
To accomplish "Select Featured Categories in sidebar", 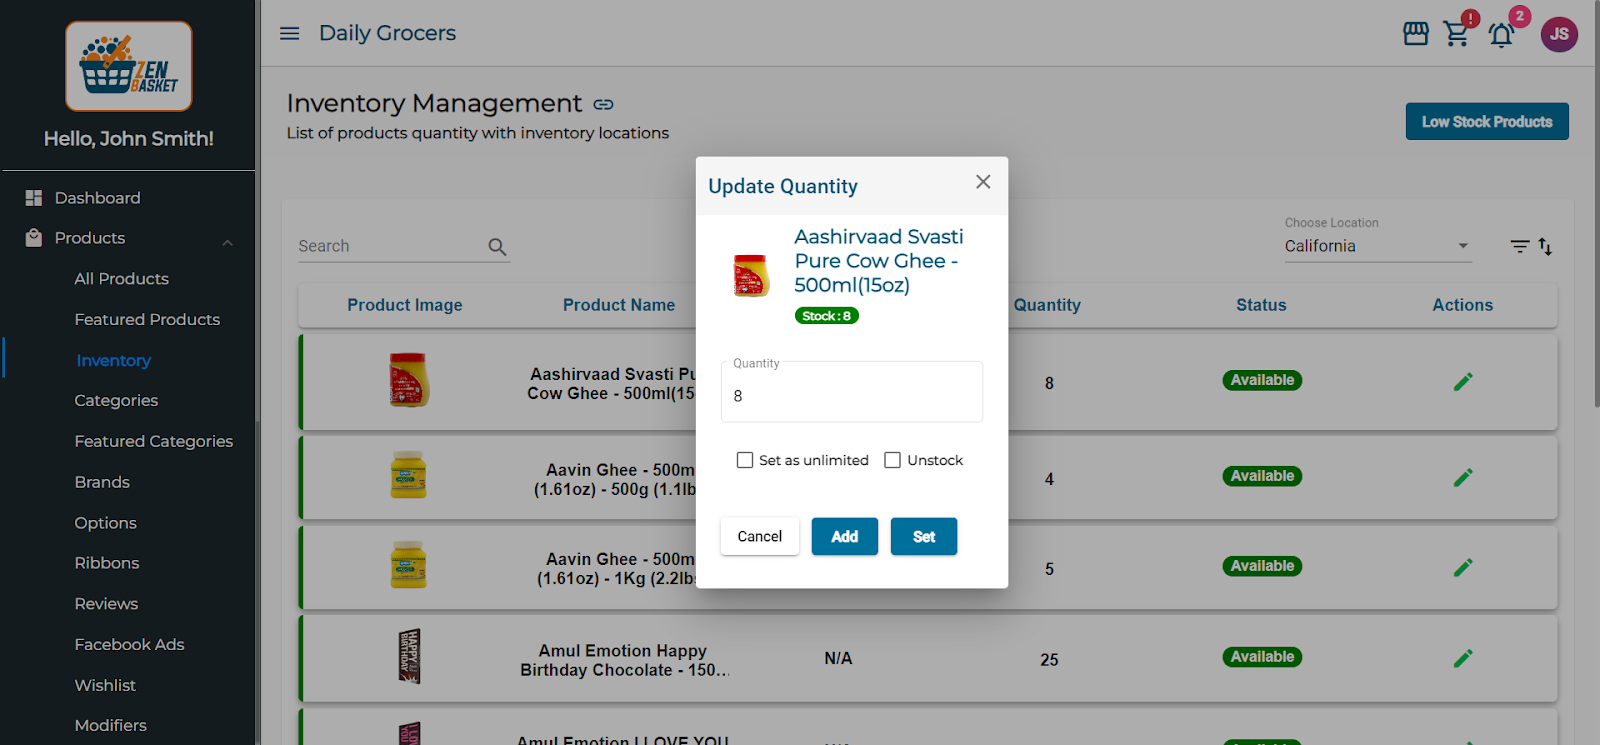I will click(153, 441).
